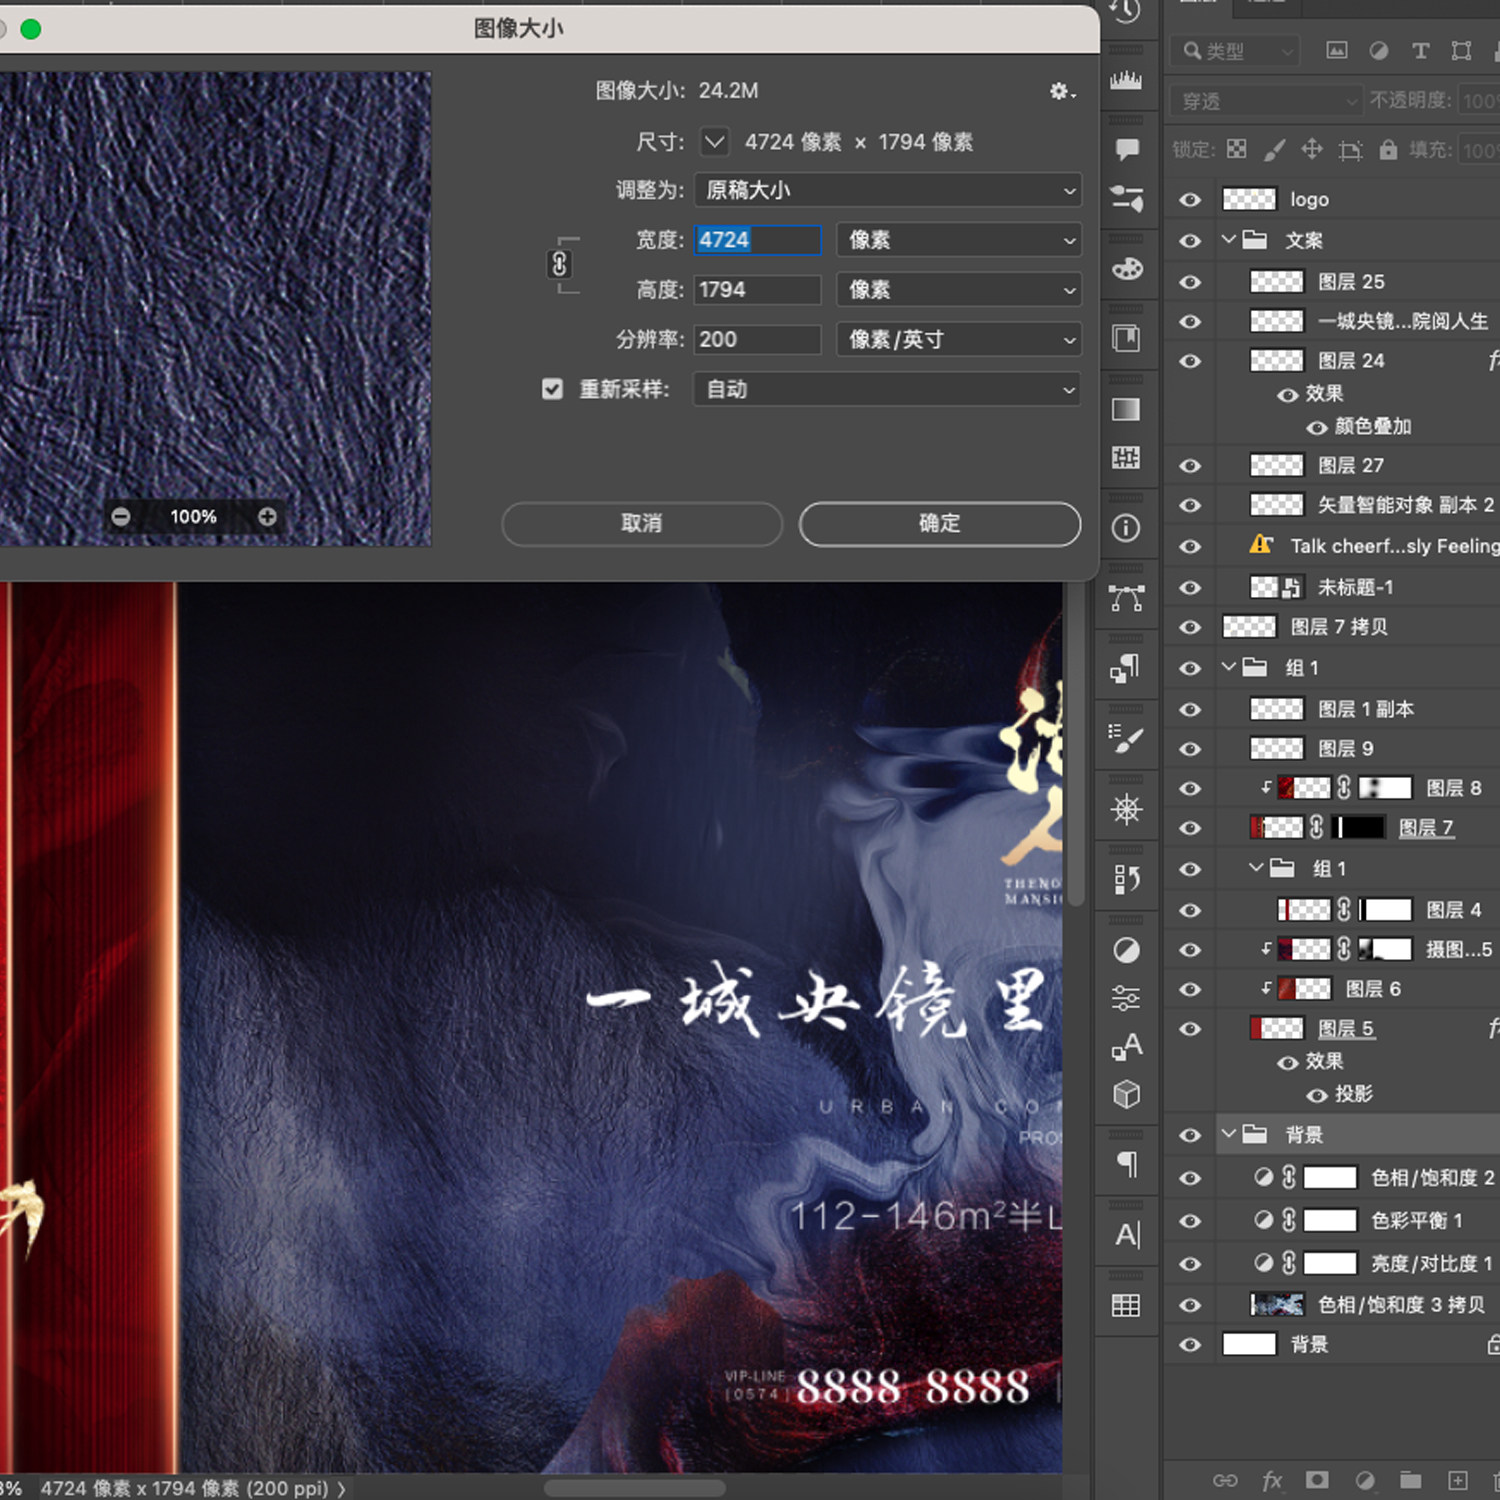Open the 调整为 preset dropdown

(x=888, y=190)
